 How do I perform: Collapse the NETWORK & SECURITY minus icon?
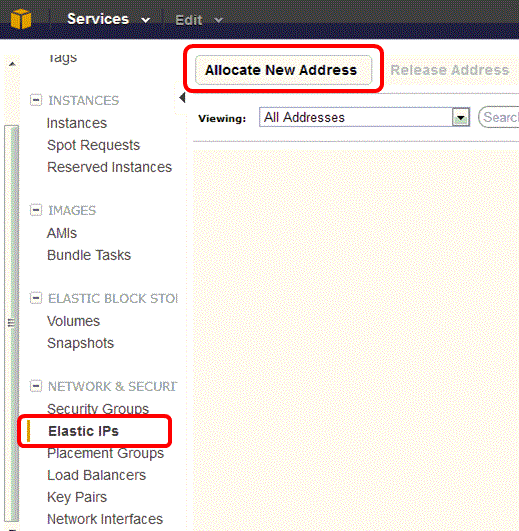[x=36, y=386]
